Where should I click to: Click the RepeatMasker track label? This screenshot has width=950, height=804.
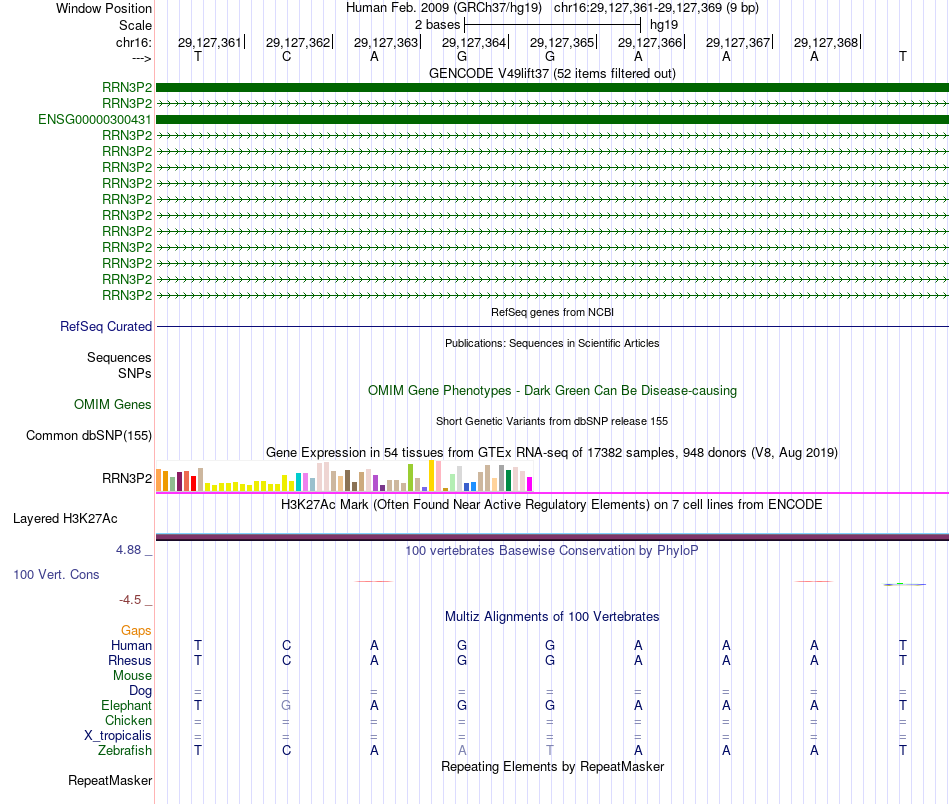[x=110, y=780]
